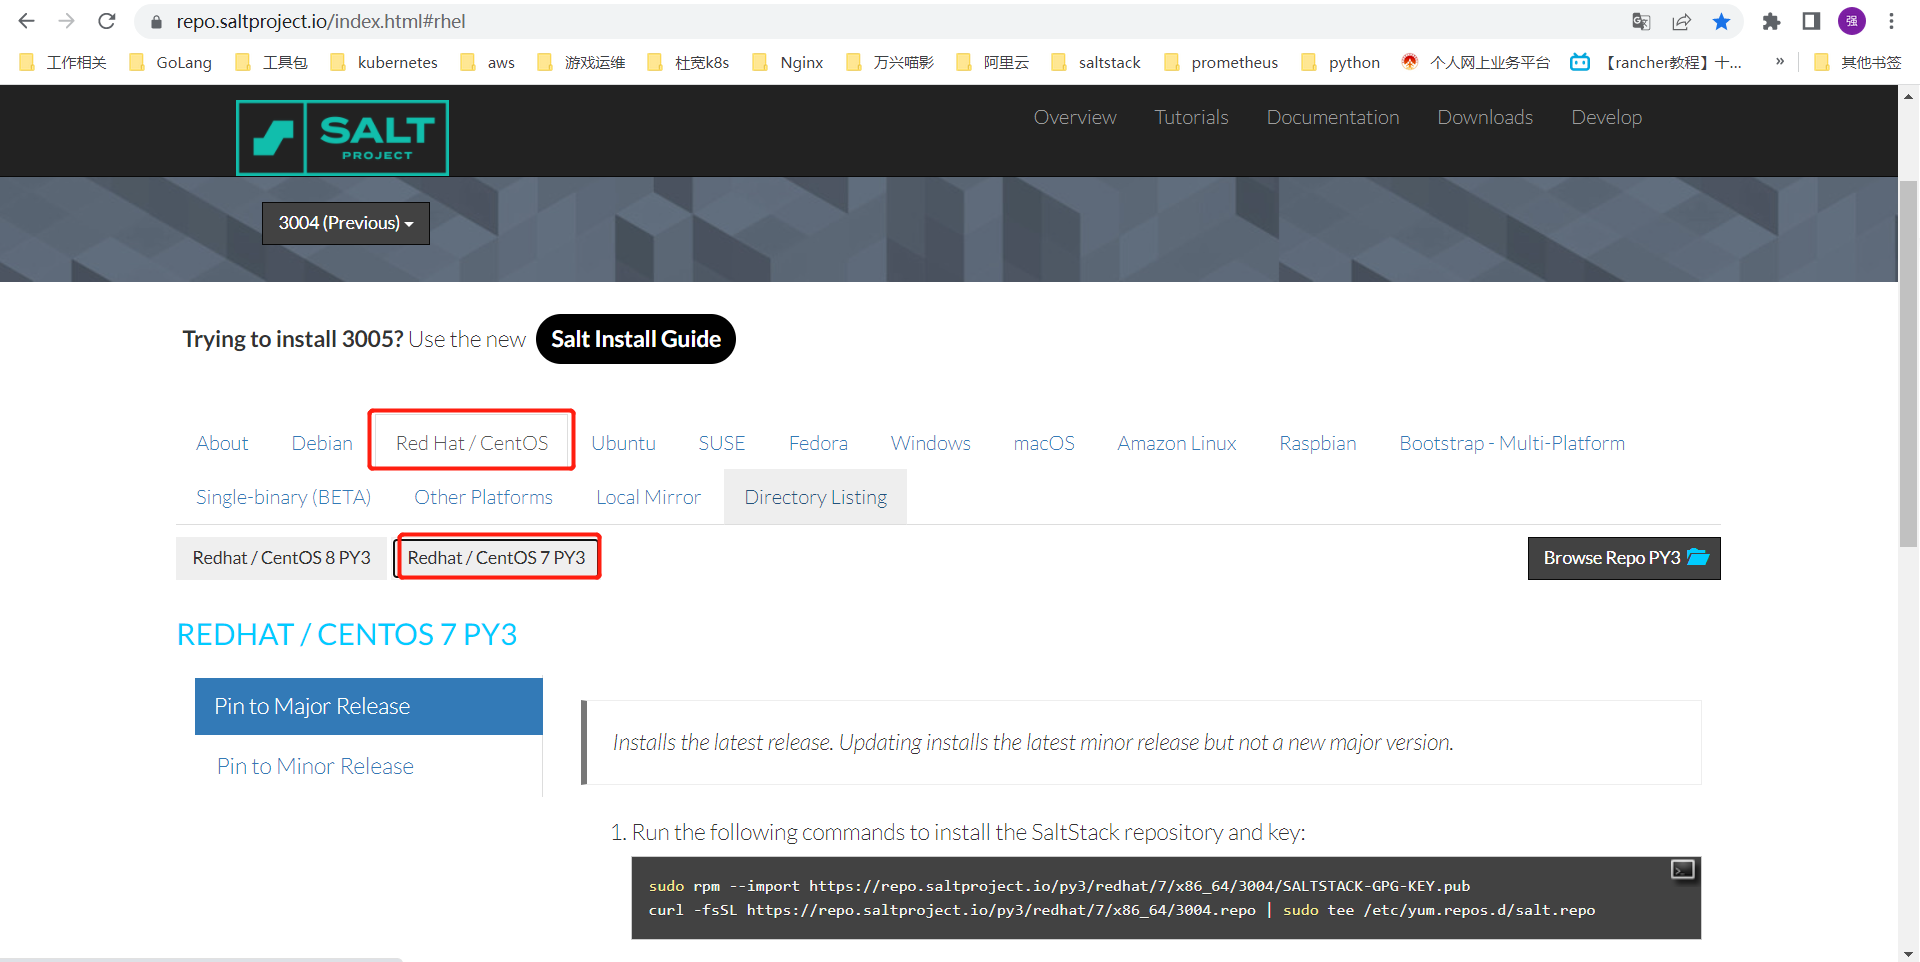
Task: Click the Browse Repo PY3 button
Action: 1624,558
